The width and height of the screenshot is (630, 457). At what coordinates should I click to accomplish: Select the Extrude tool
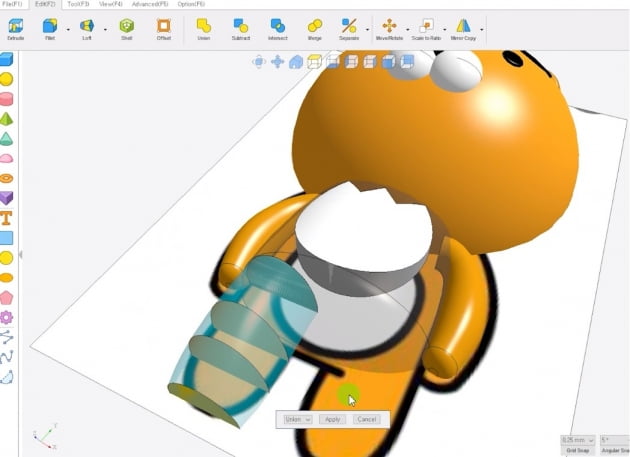point(16,29)
